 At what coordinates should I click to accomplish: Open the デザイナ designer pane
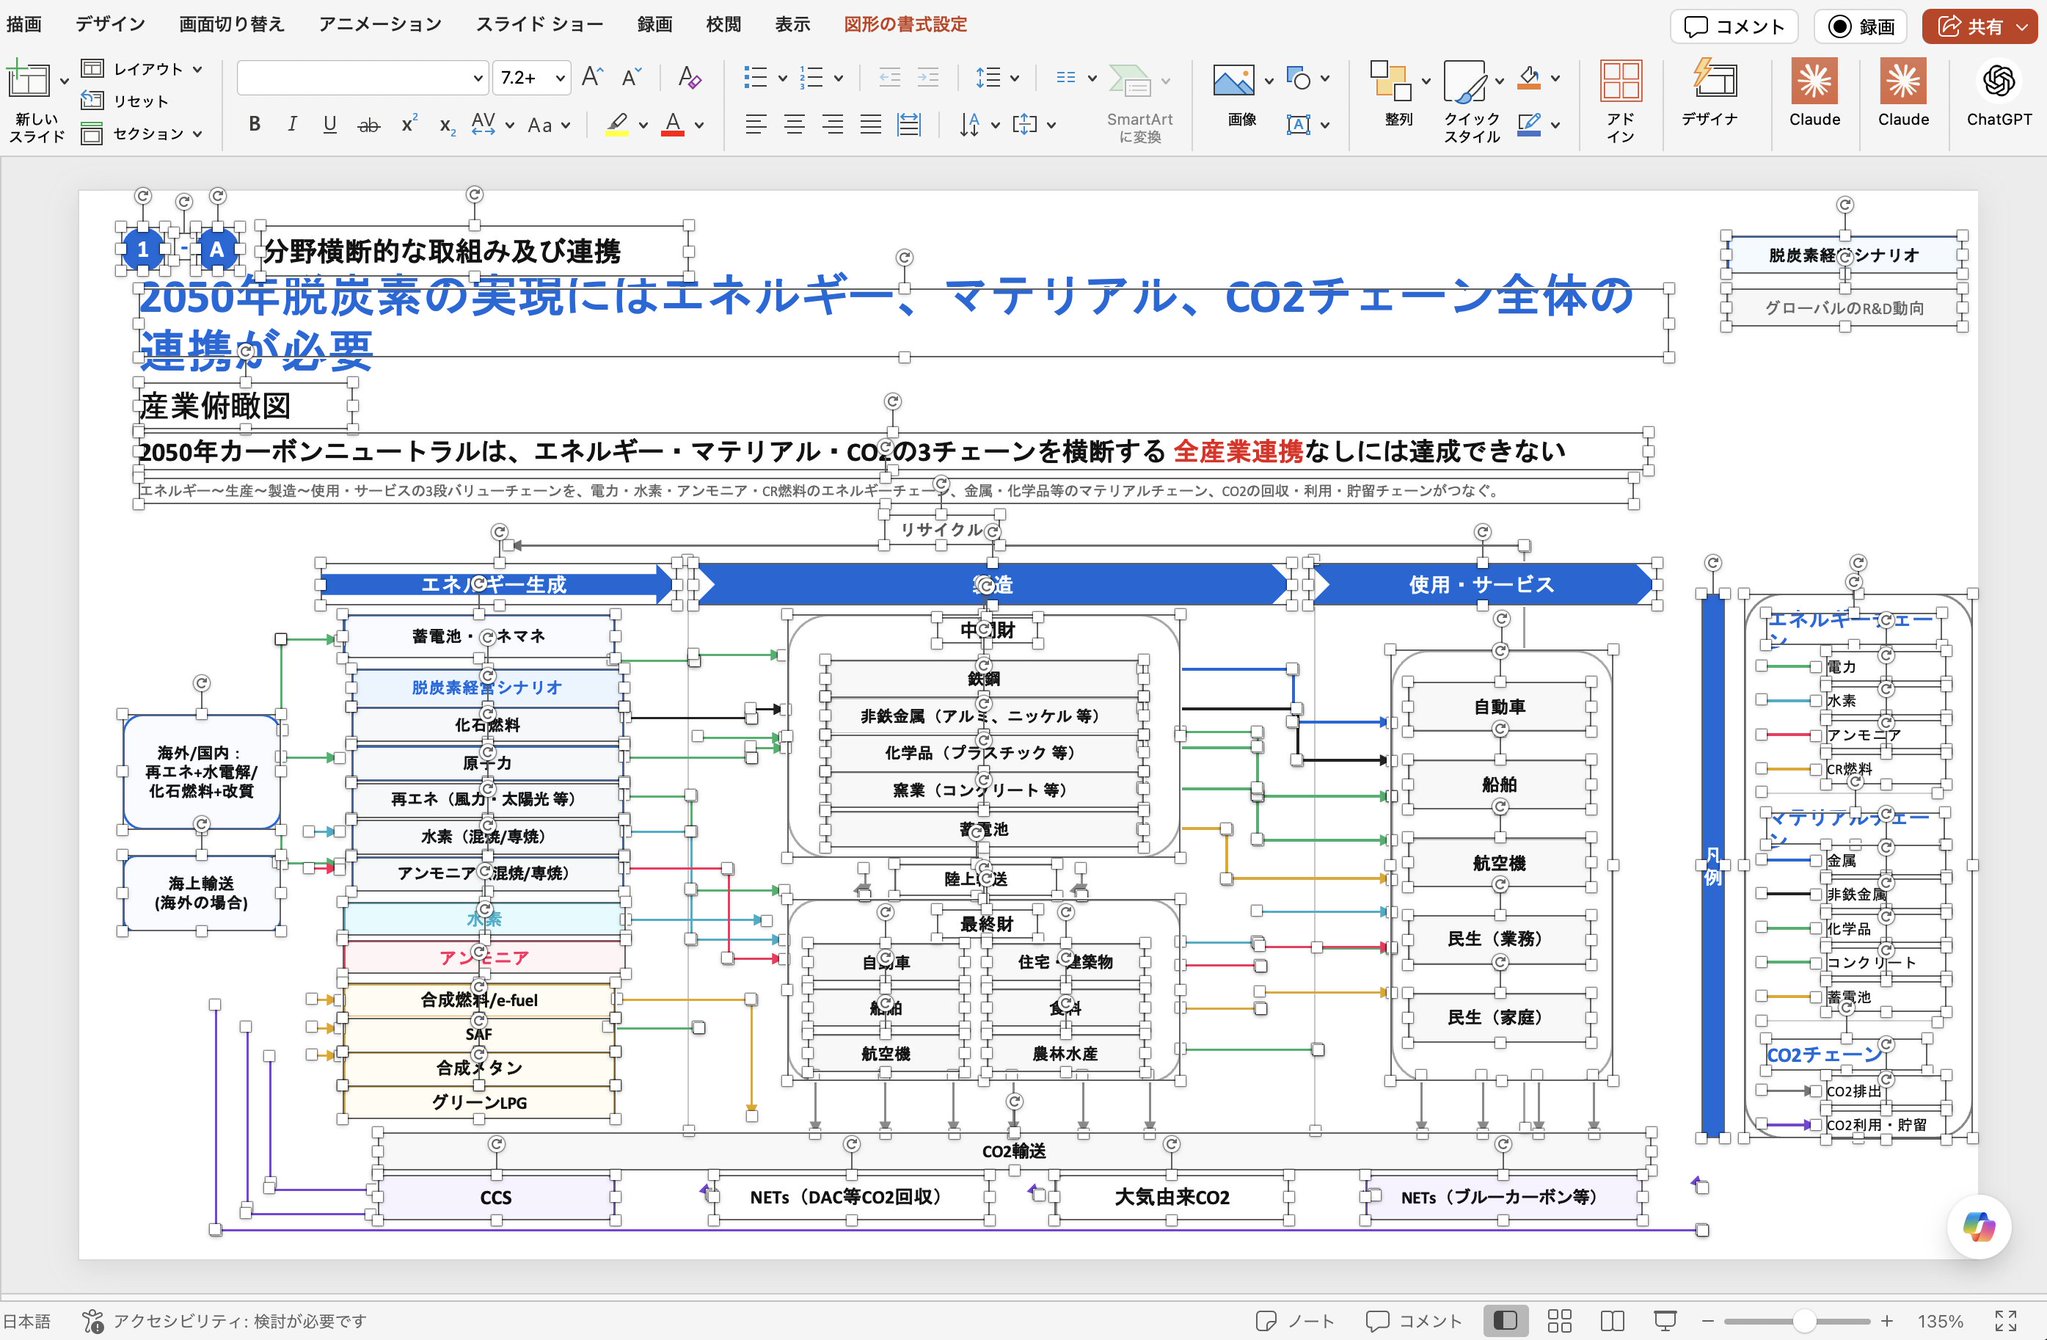(1714, 78)
